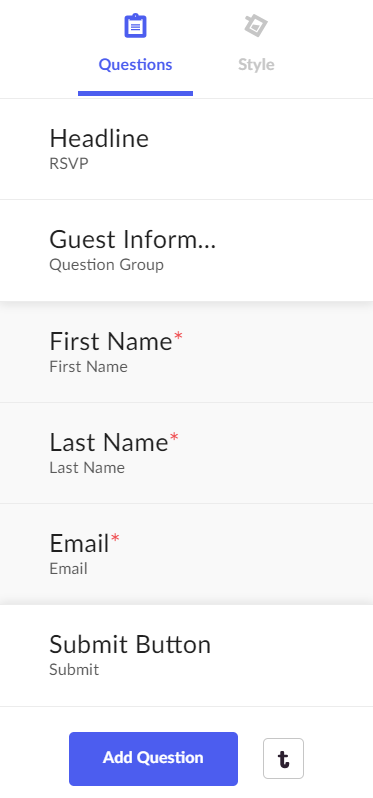The image size is (373, 798).
Task: Select the First Name question
Action: 186,352
